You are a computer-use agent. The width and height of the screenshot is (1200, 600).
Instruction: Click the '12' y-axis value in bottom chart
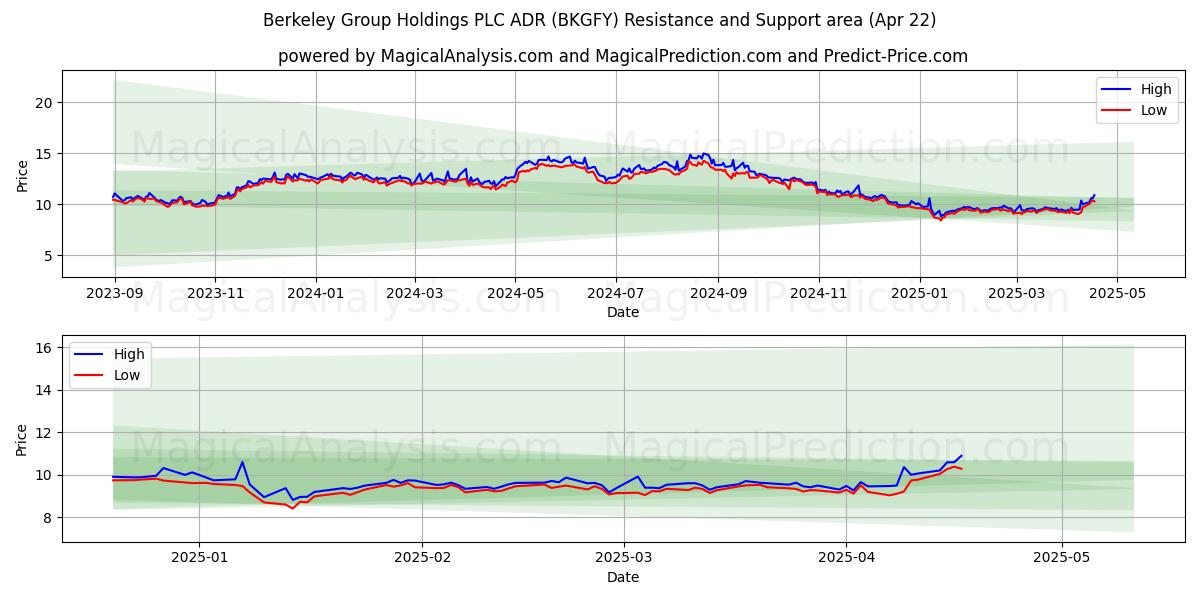coord(45,433)
